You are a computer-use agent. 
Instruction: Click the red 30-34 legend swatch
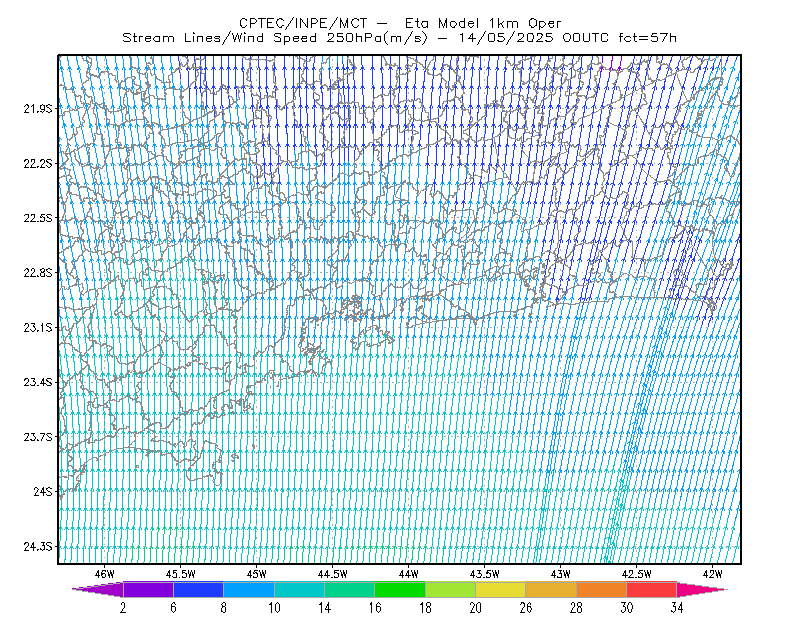[x=652, y=589]
